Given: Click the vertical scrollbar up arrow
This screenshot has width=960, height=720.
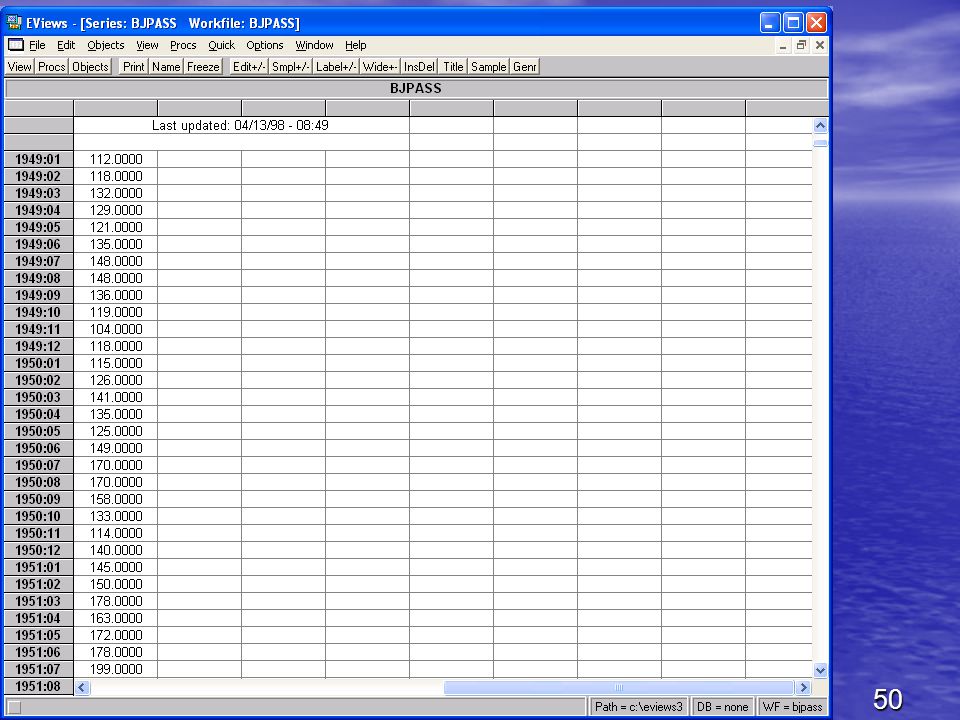Looking at the screenshot, I should coord(820,126).
